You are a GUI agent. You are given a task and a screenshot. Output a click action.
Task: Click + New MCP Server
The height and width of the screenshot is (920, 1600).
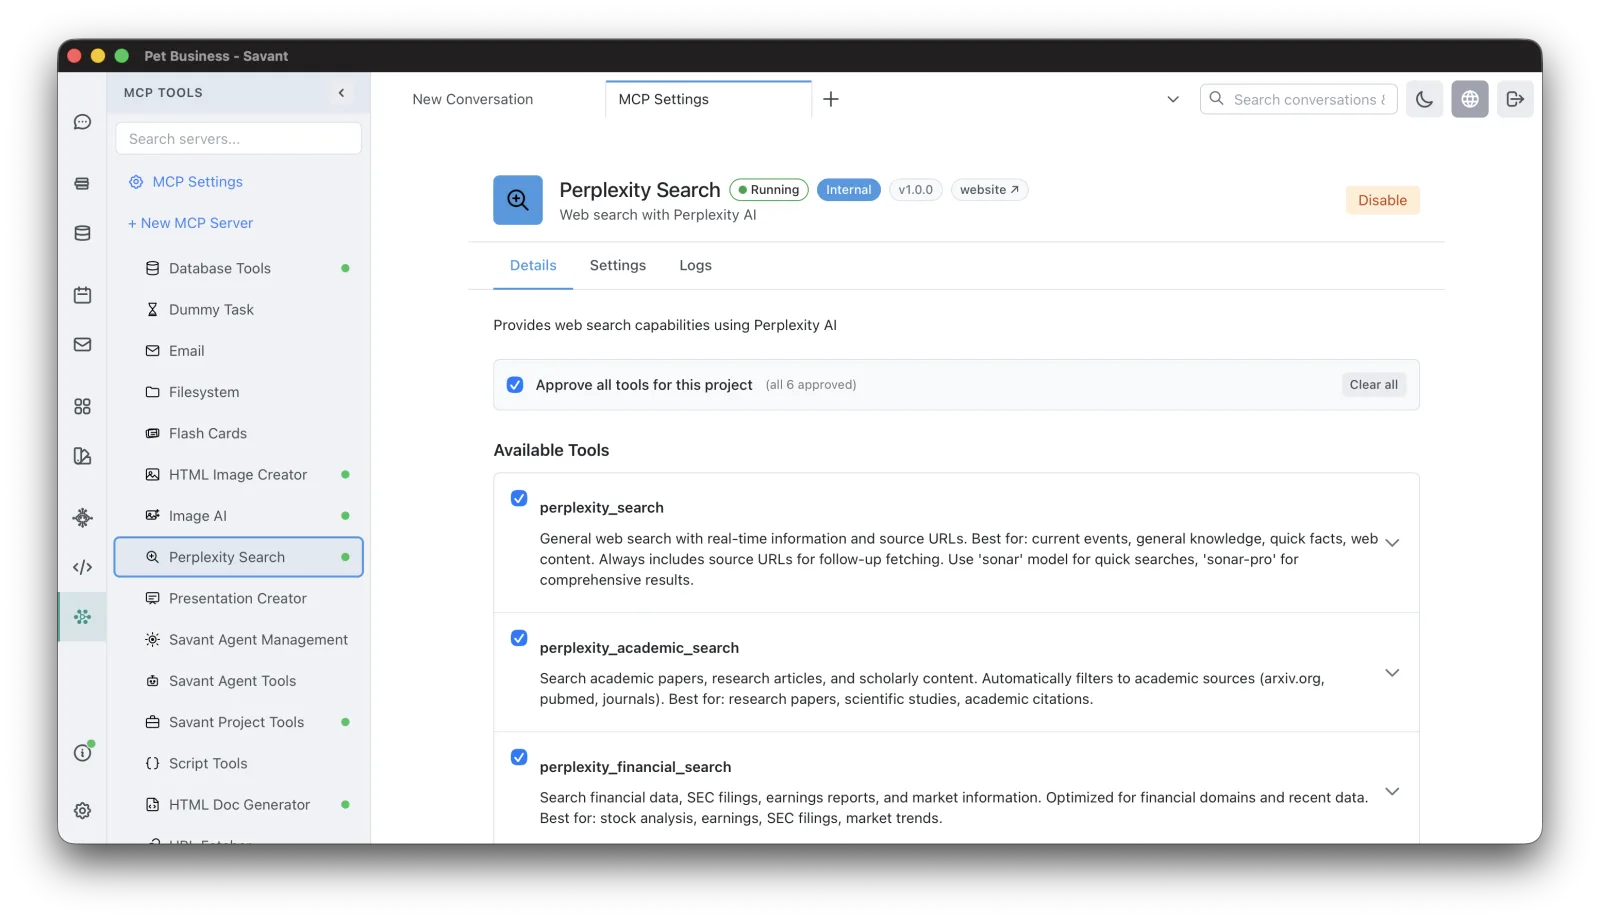coord(190,223)
